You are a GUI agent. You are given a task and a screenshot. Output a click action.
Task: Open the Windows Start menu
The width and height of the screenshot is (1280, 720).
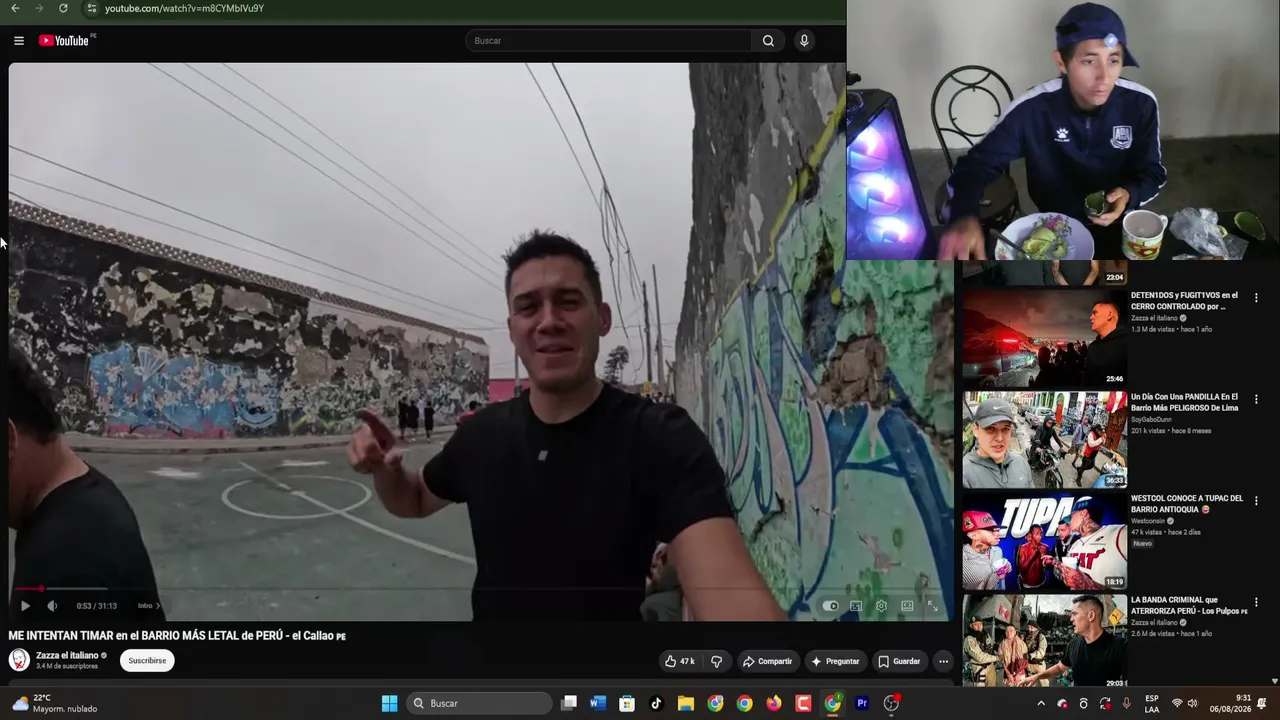[x=390, y=703]
